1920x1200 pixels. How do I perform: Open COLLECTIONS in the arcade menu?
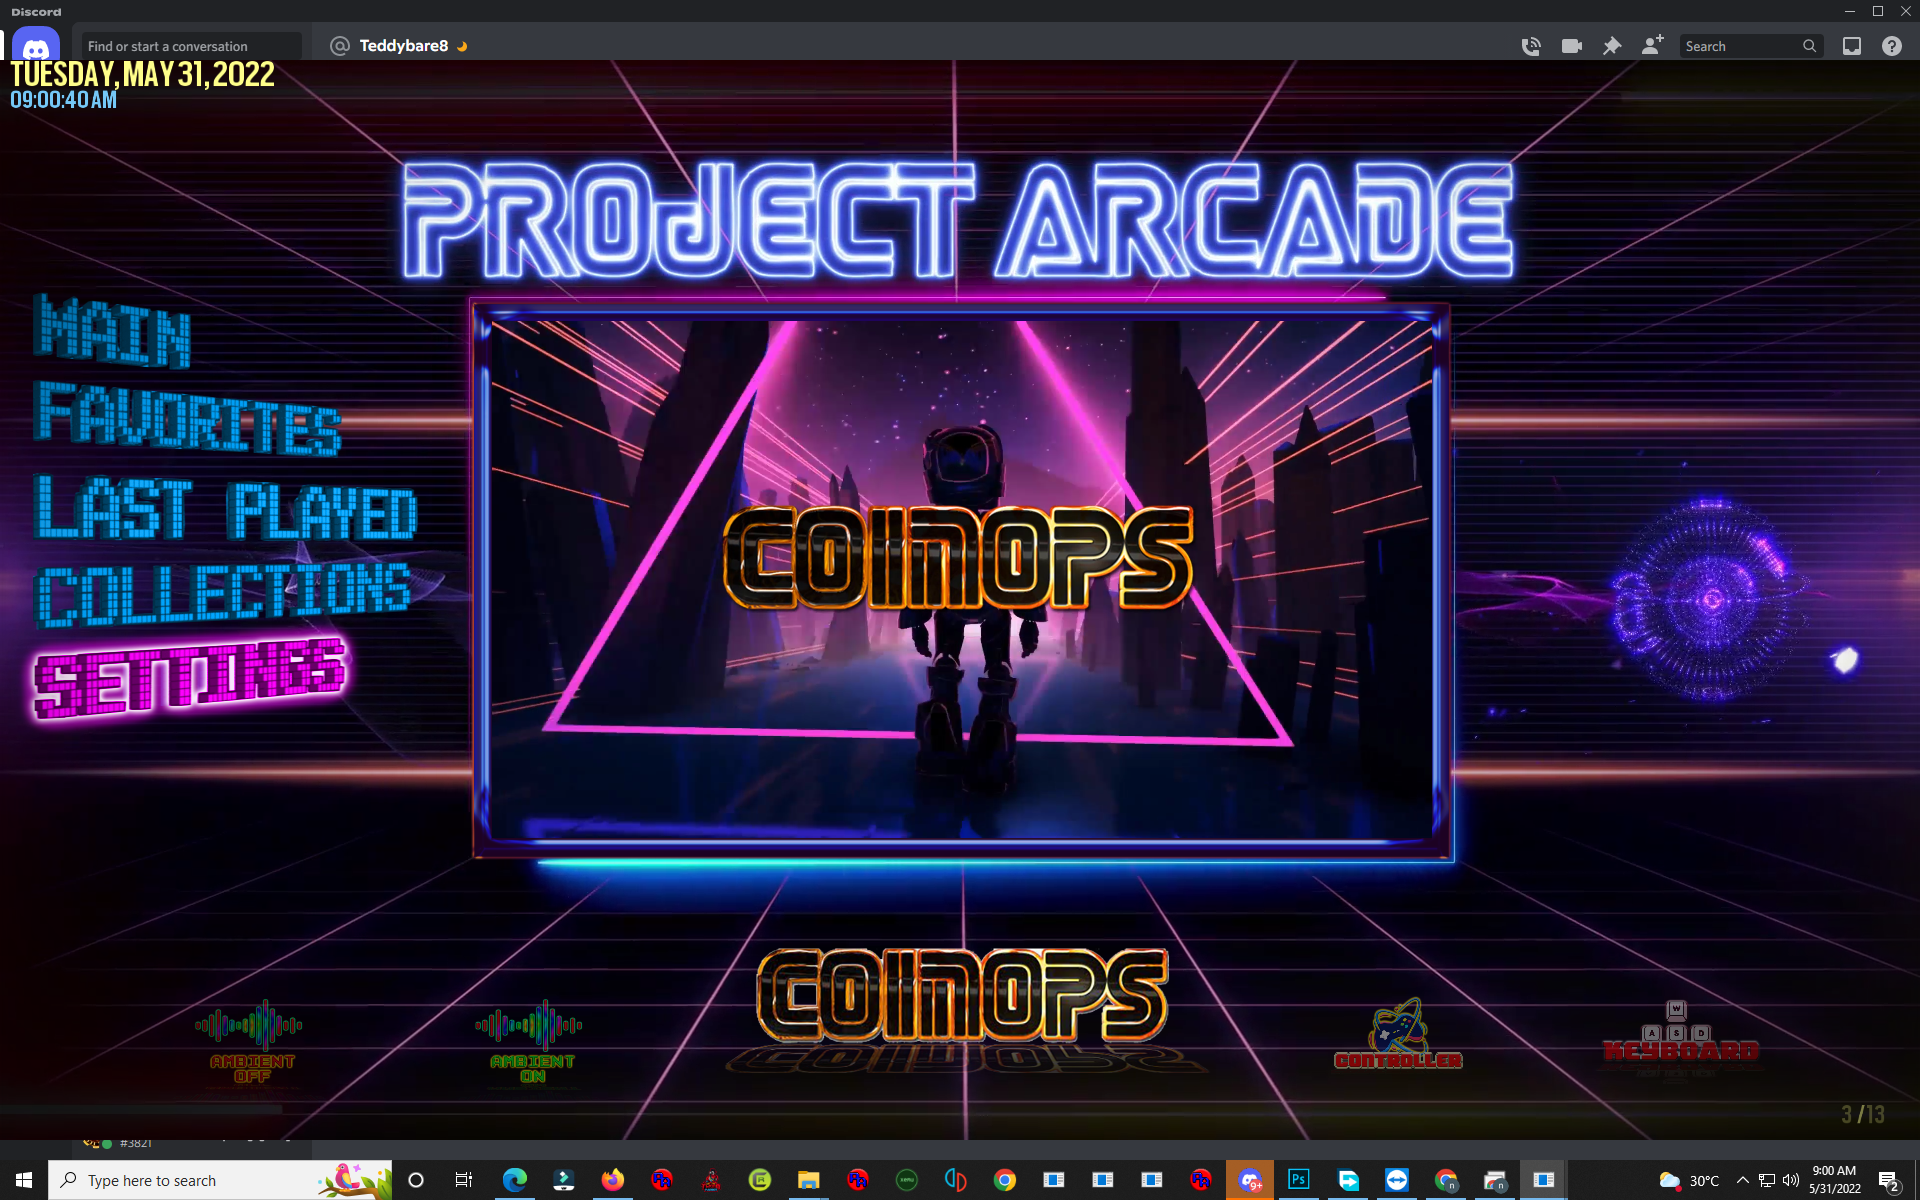(x=223, y=594)
